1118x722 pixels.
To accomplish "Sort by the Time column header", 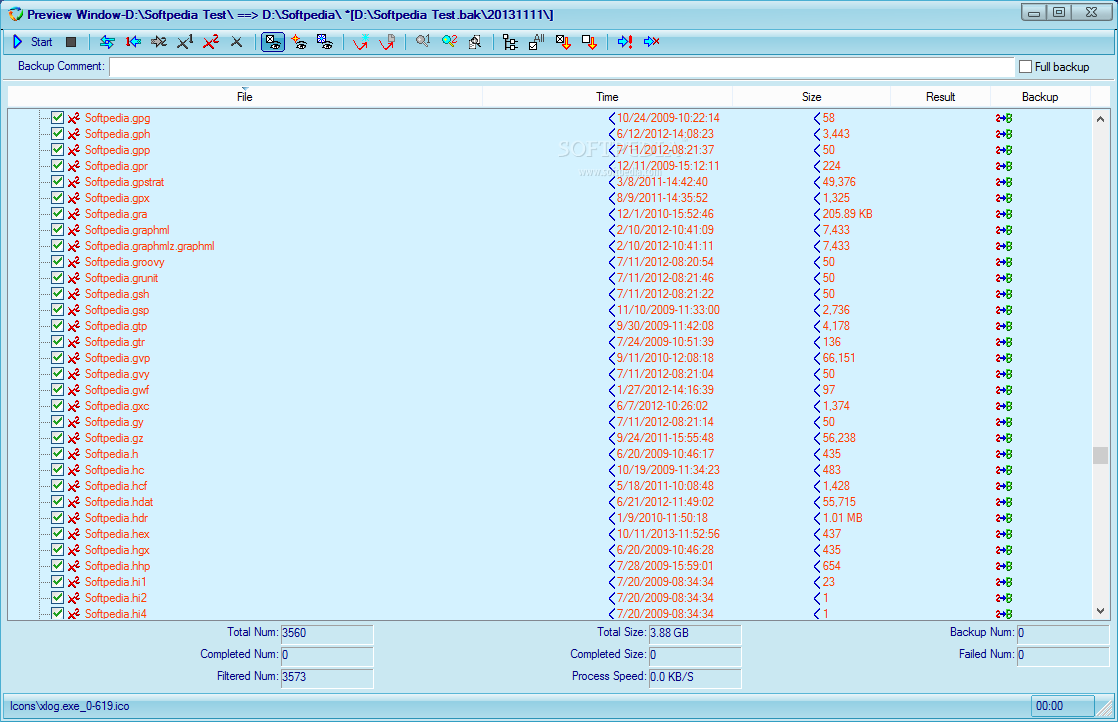I will [x=607, y=97].
